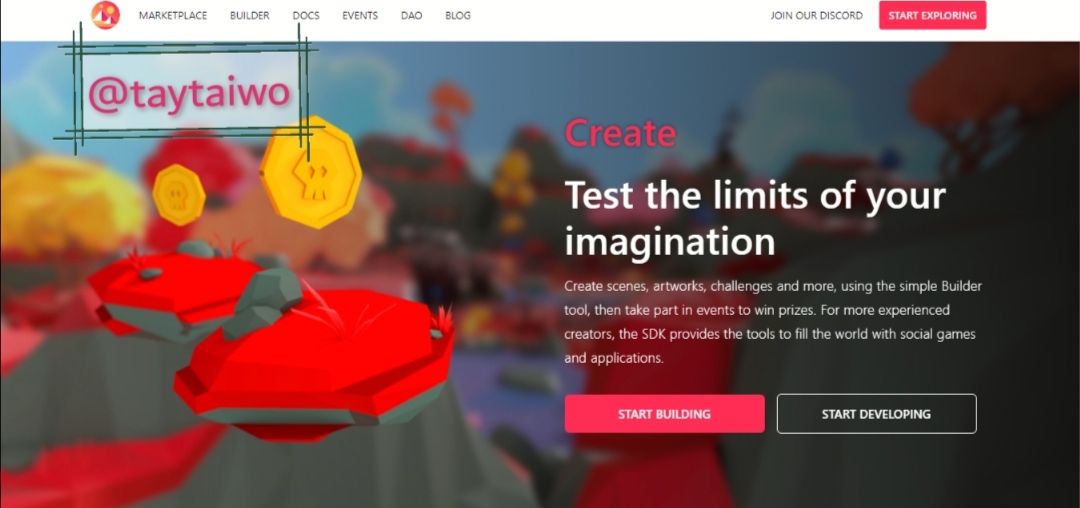Open the Events navigation item
This screenshot has height=508, width=1080.
tap(360, 15)
